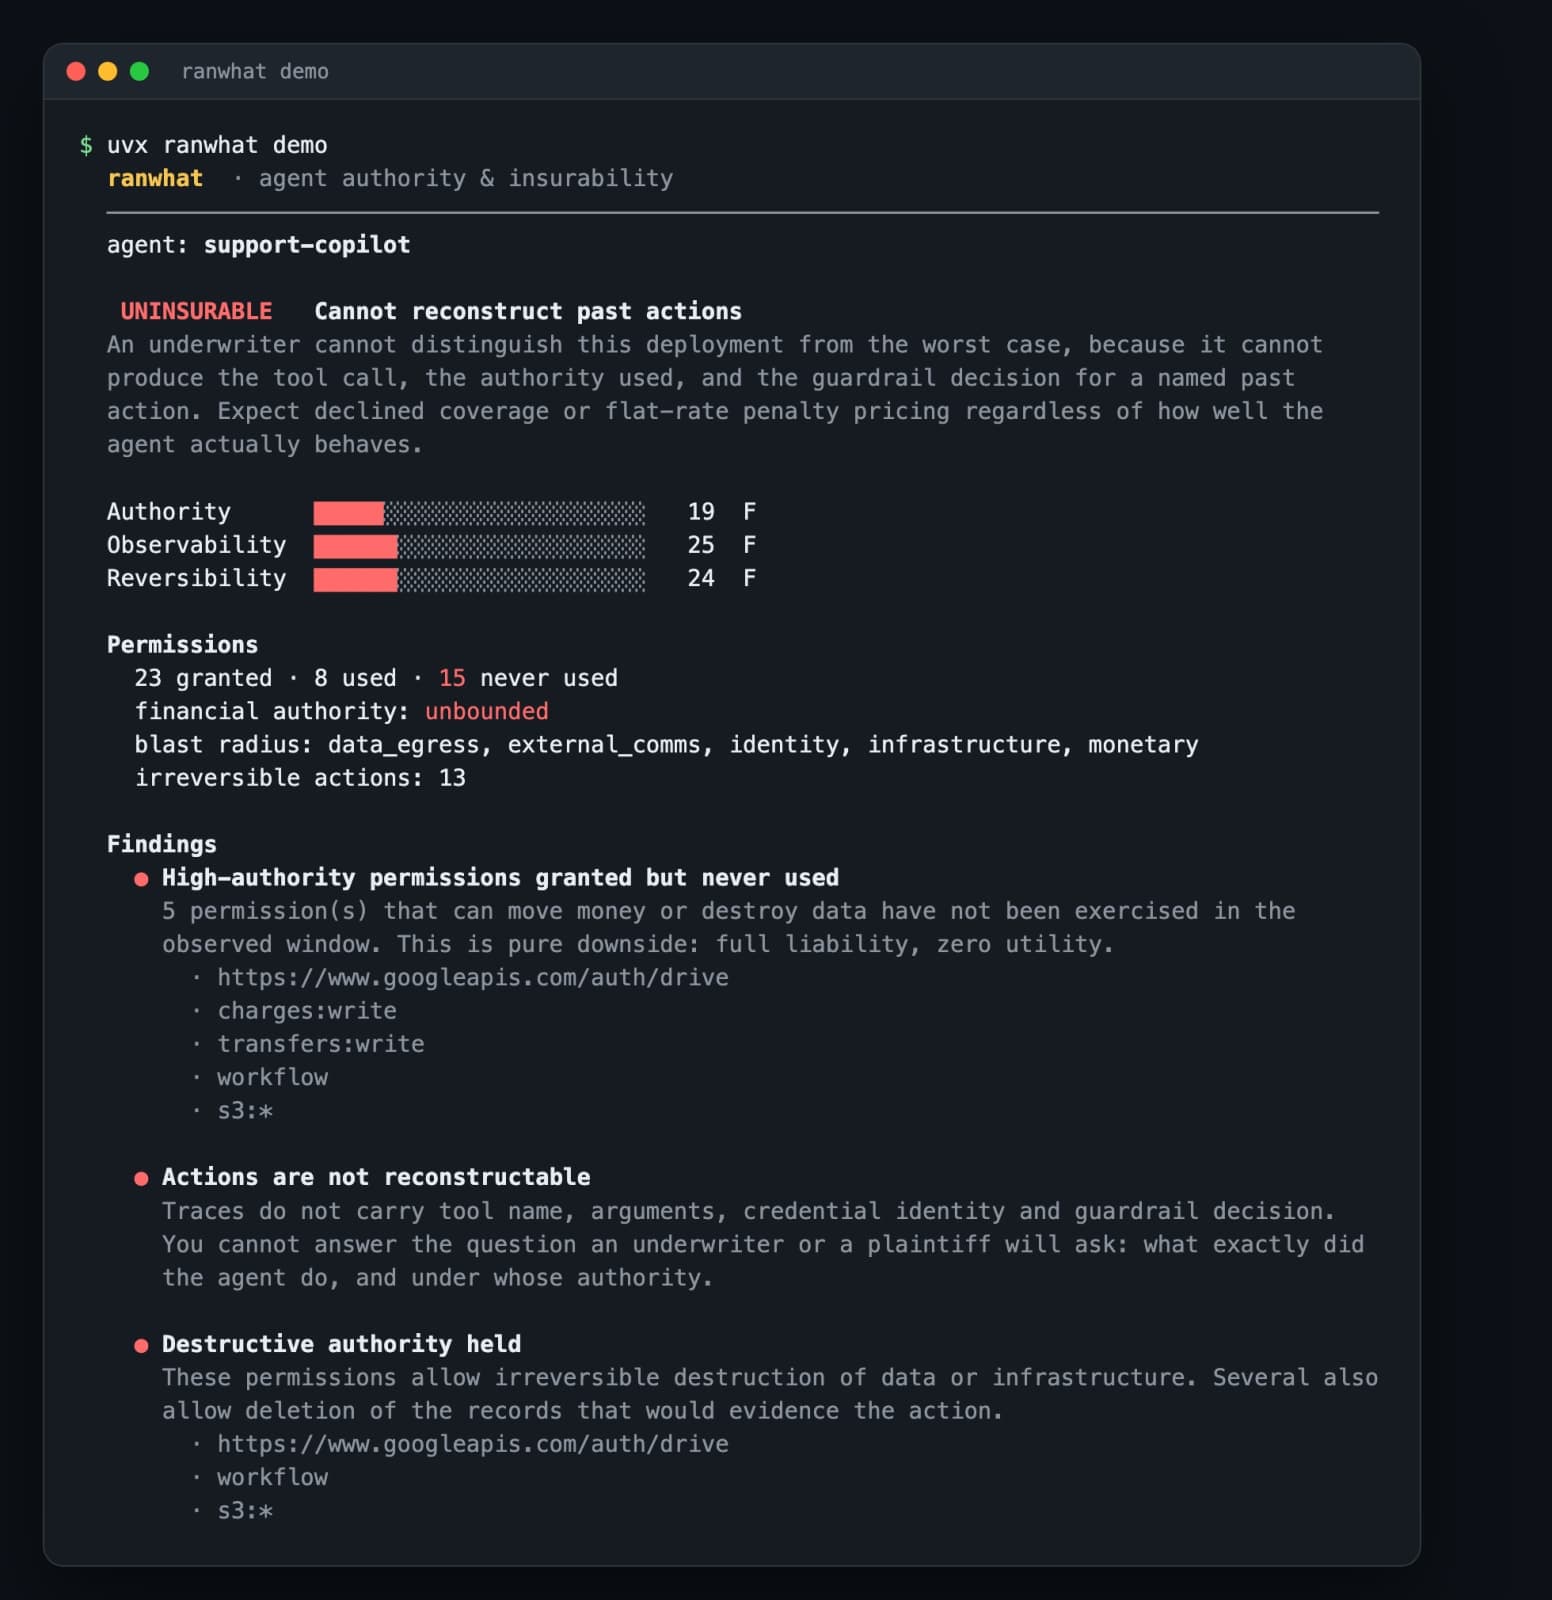Image resolution: width=1552 pixels, height=1600 pixels.
Task: Click the red bullet beside Destructive authority held
Action: 141,1346
